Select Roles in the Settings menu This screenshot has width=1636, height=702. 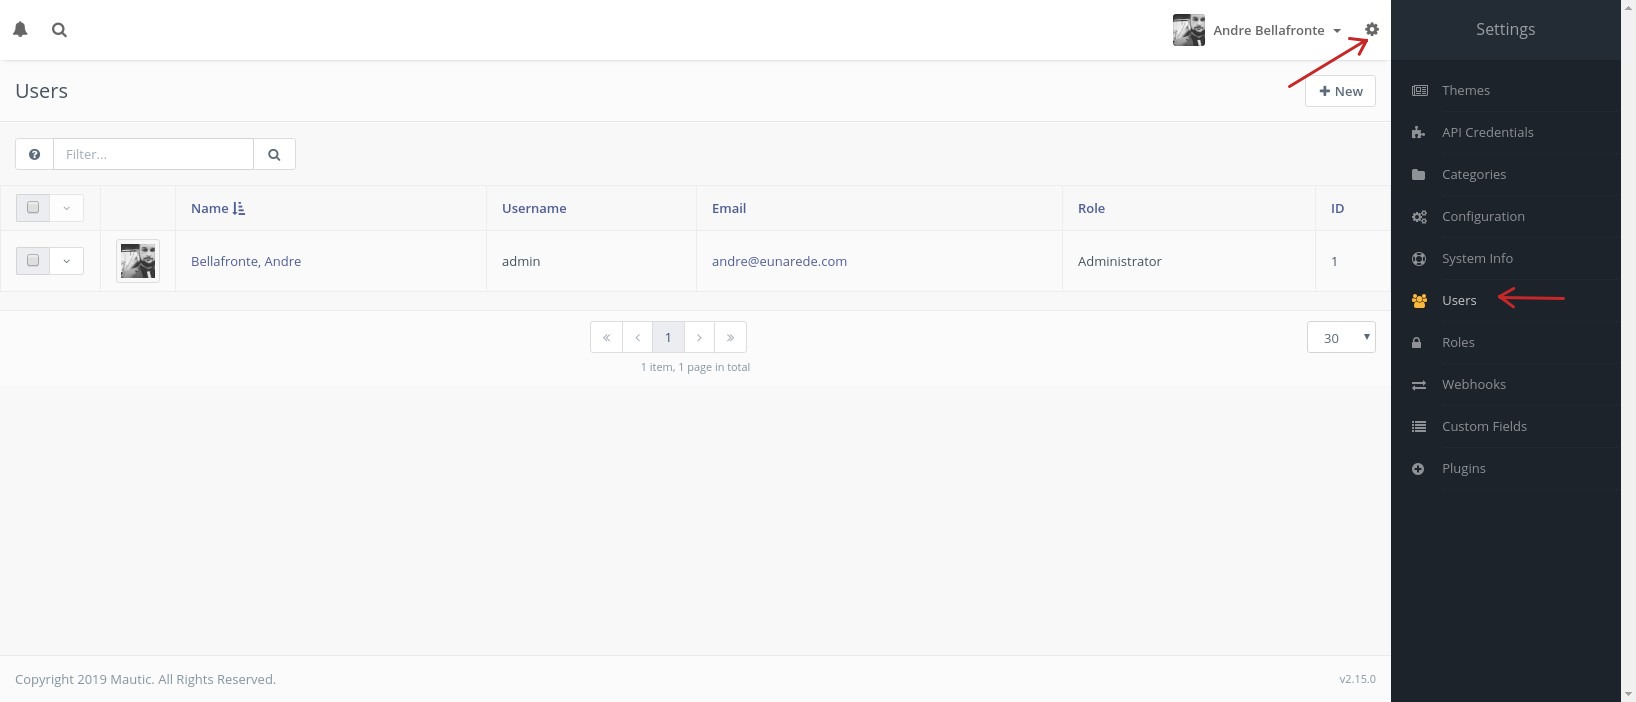[1458, 342]
